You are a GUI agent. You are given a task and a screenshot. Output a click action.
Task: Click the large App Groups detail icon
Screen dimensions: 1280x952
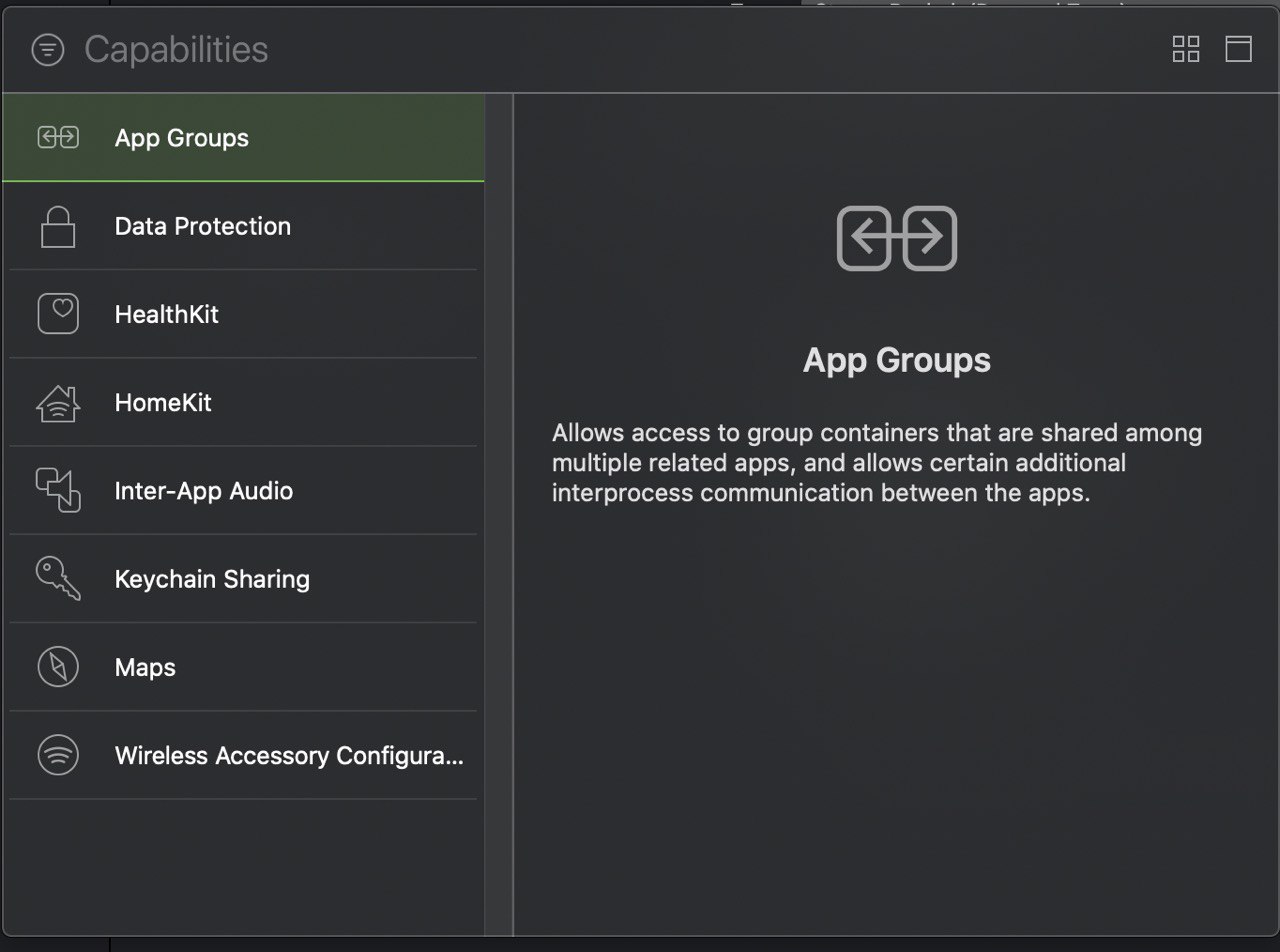click(x=897, y=238)
